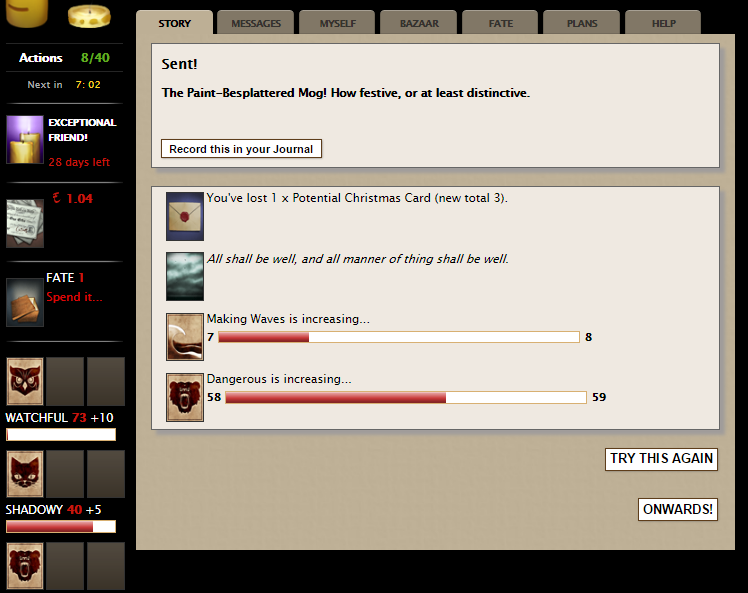Click the Onwards! button

click(x=677, y=510)
